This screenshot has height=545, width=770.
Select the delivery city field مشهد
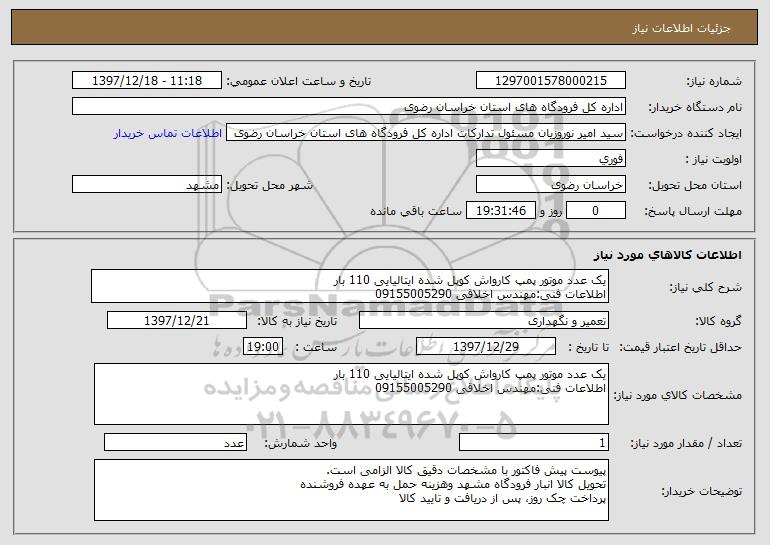pyautogui.click(x=147, y=185)
